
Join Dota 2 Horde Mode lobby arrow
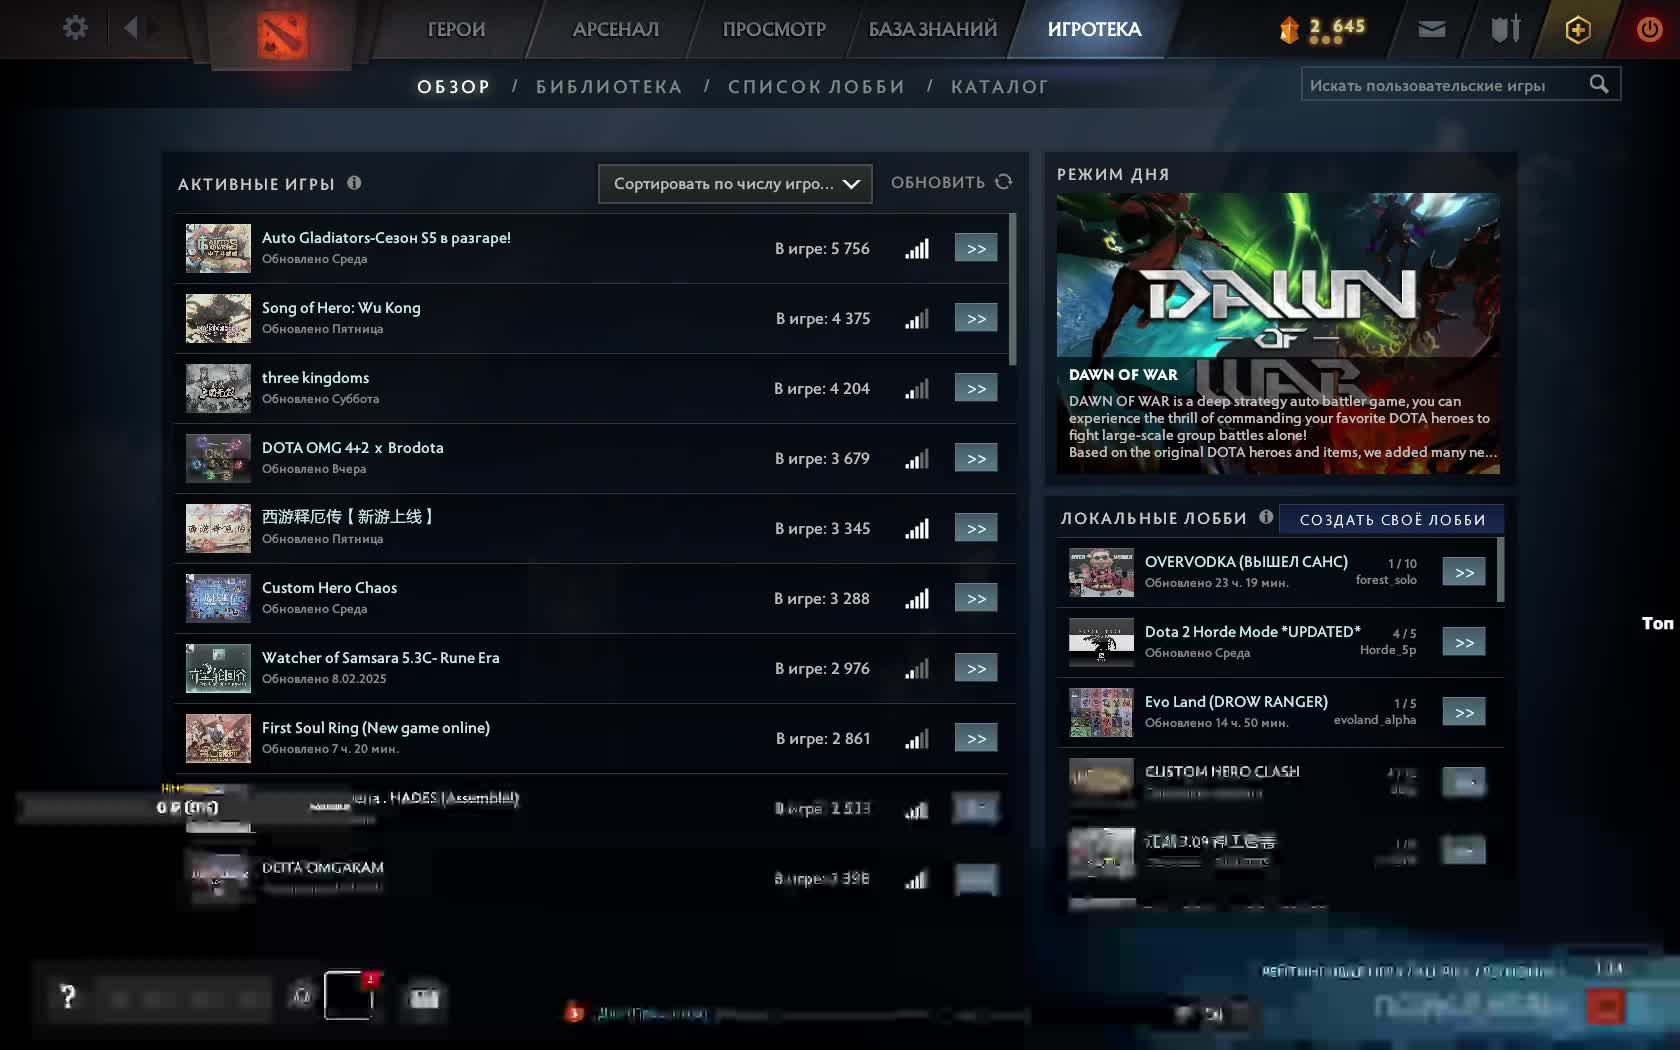click(x=1464, y=642)
